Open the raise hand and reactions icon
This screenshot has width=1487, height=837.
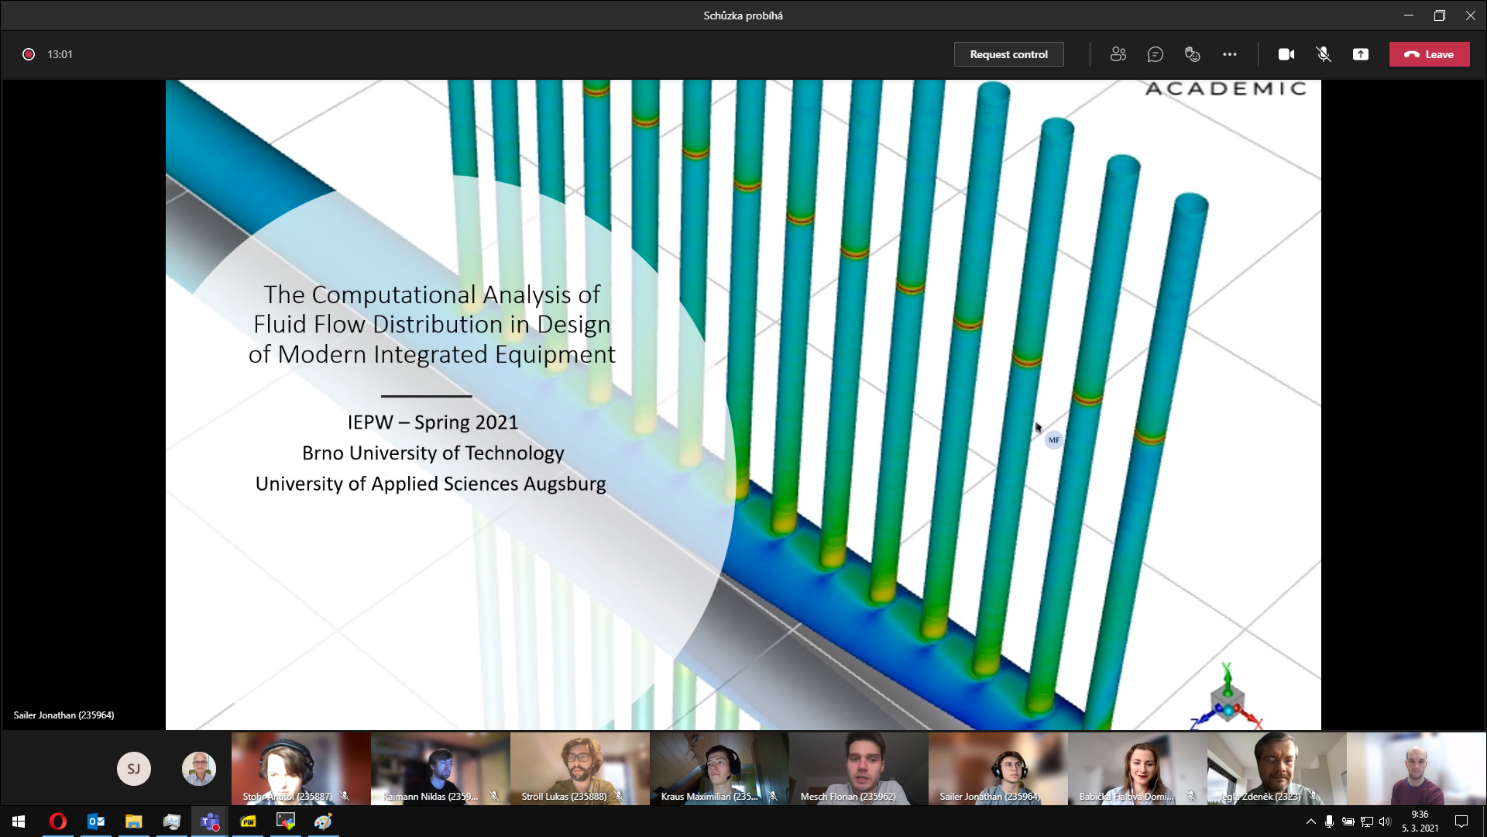pos(1192,54)
